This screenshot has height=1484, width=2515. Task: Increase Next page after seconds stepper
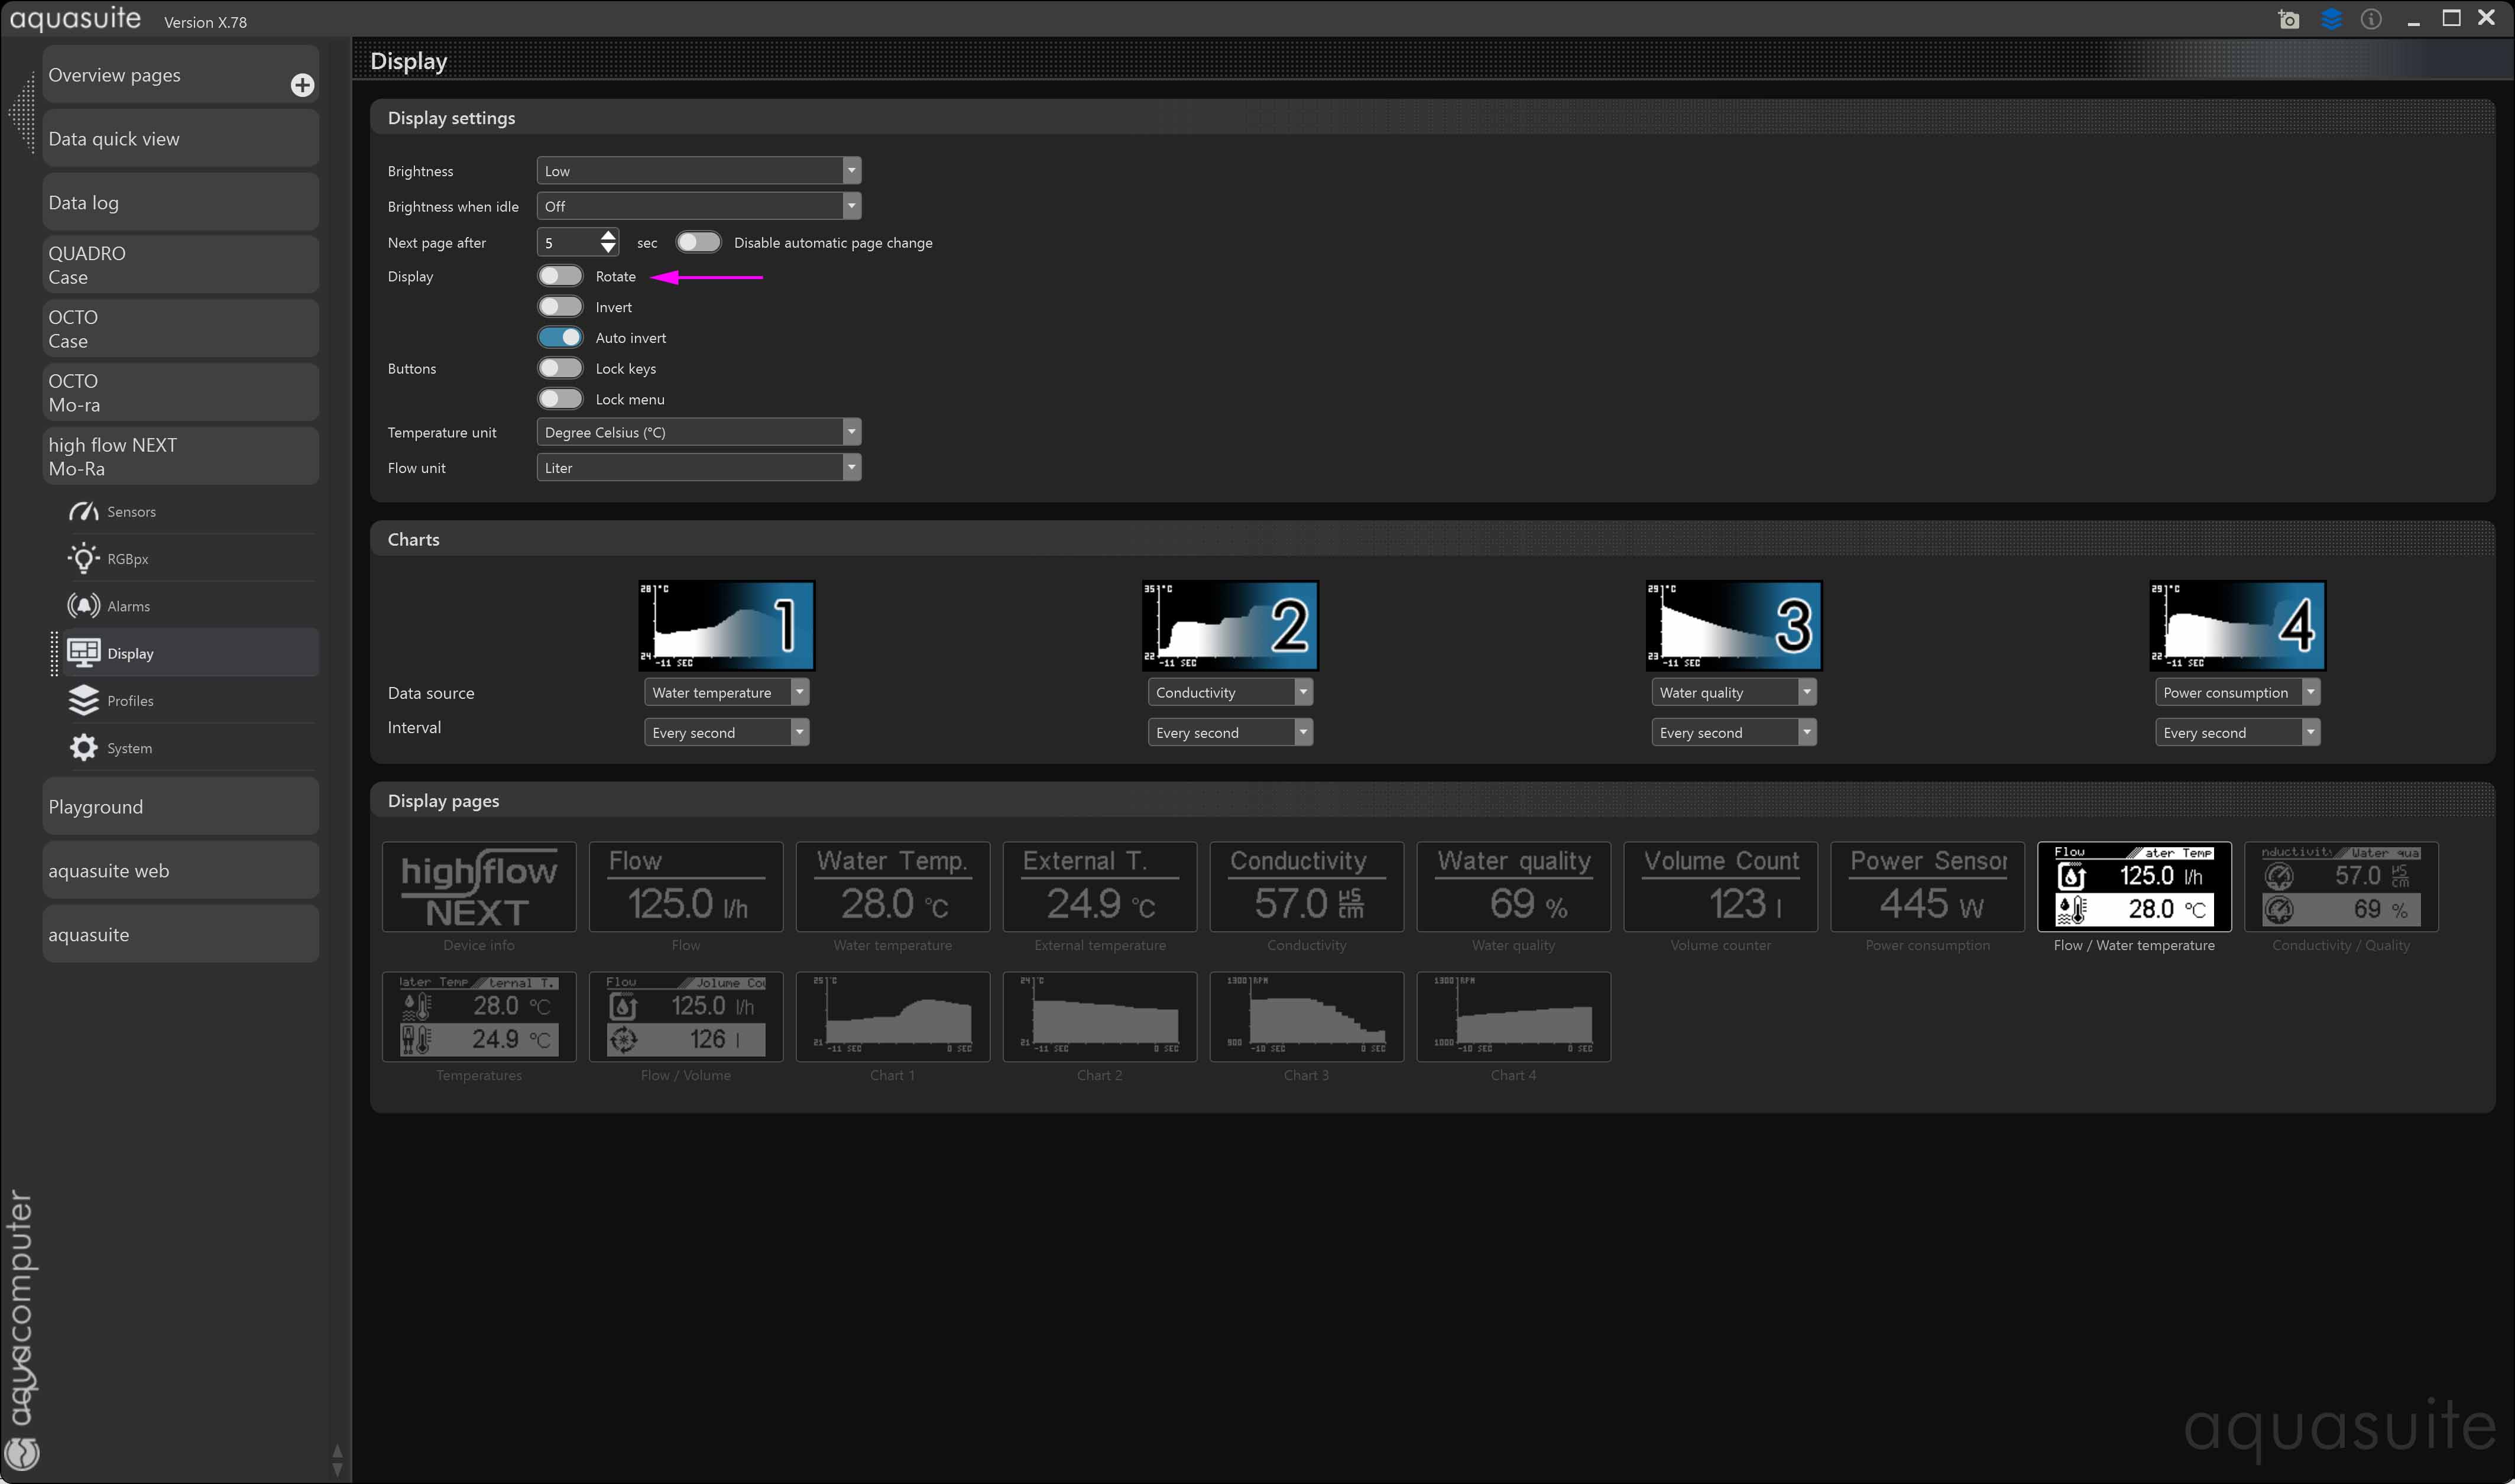tap(608, 235)
